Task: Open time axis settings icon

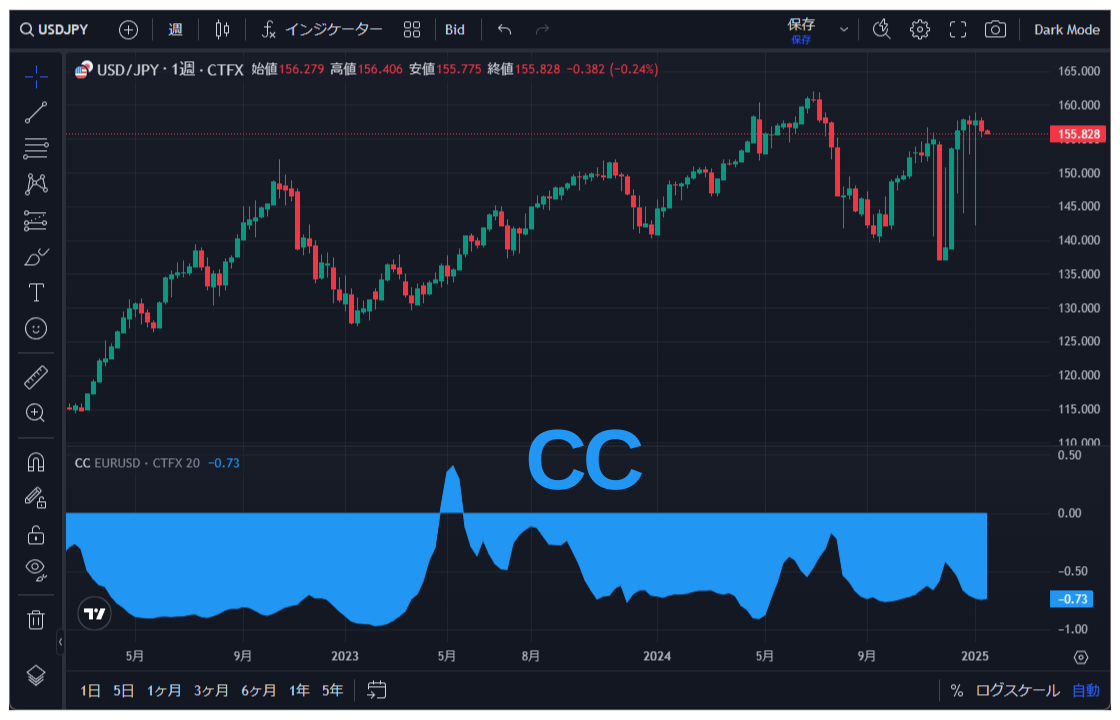Action: (x=1081, y=657)
